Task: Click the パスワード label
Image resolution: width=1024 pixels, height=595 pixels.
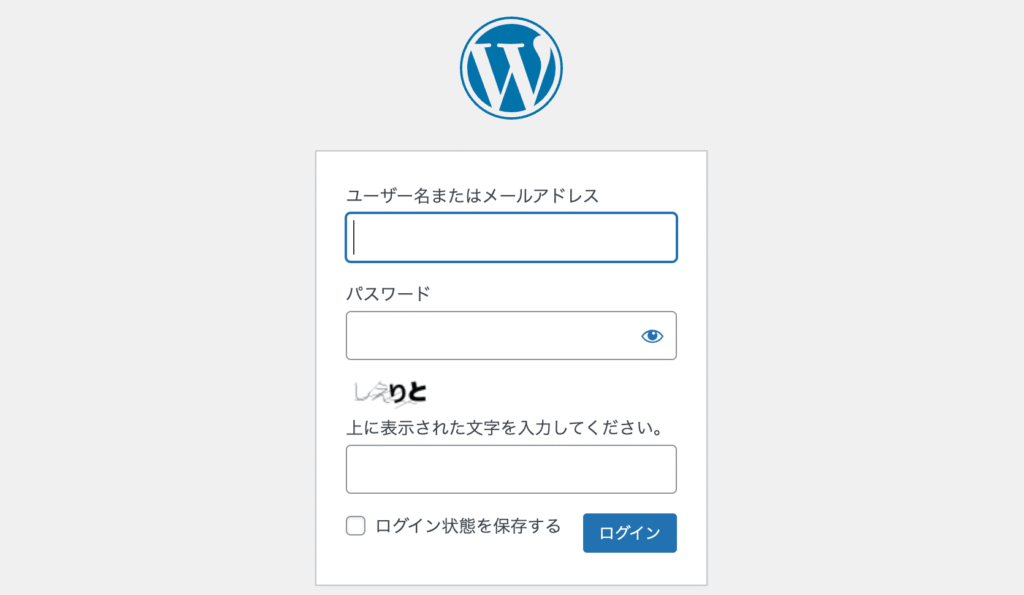Action: pos(388,294)
